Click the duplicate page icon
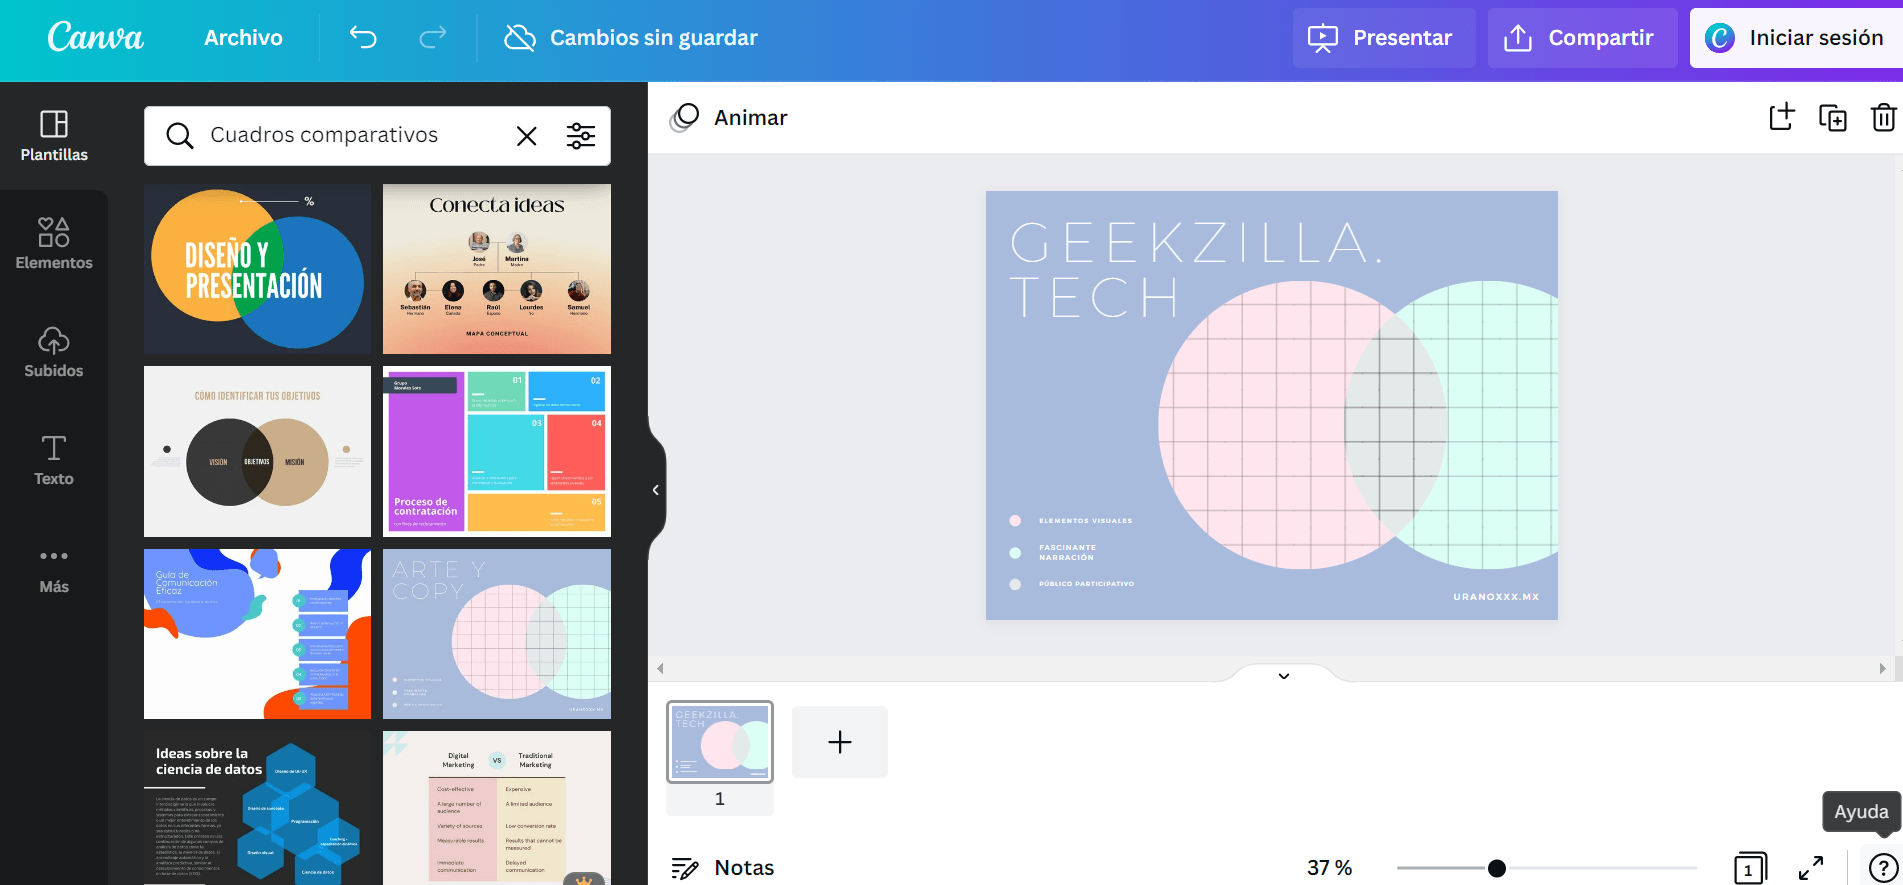The height and width of the screenshot is (885, 1903). [1833, 117]
